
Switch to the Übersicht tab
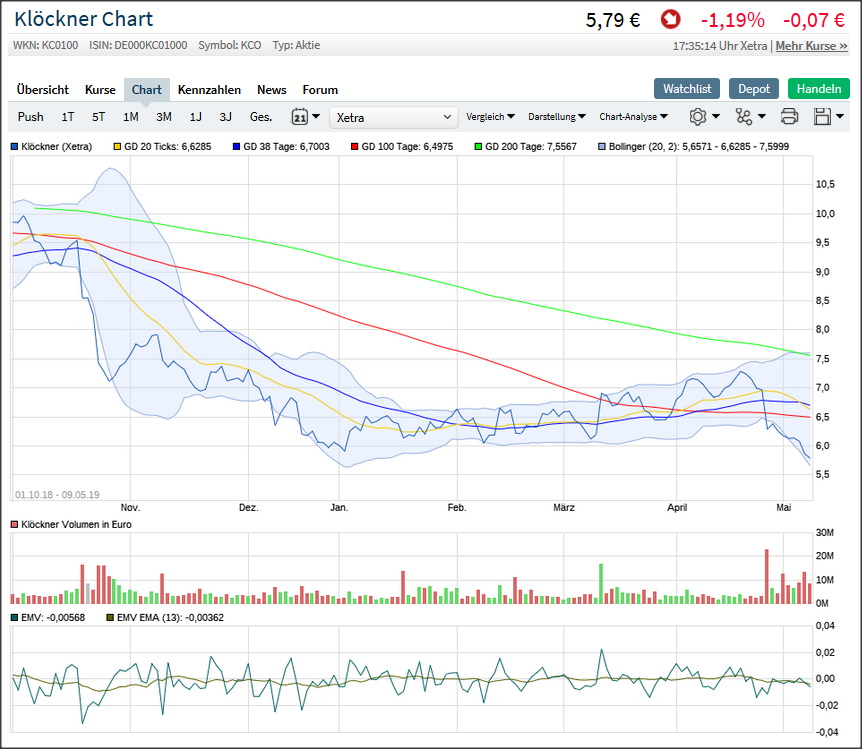coord(43,90)
